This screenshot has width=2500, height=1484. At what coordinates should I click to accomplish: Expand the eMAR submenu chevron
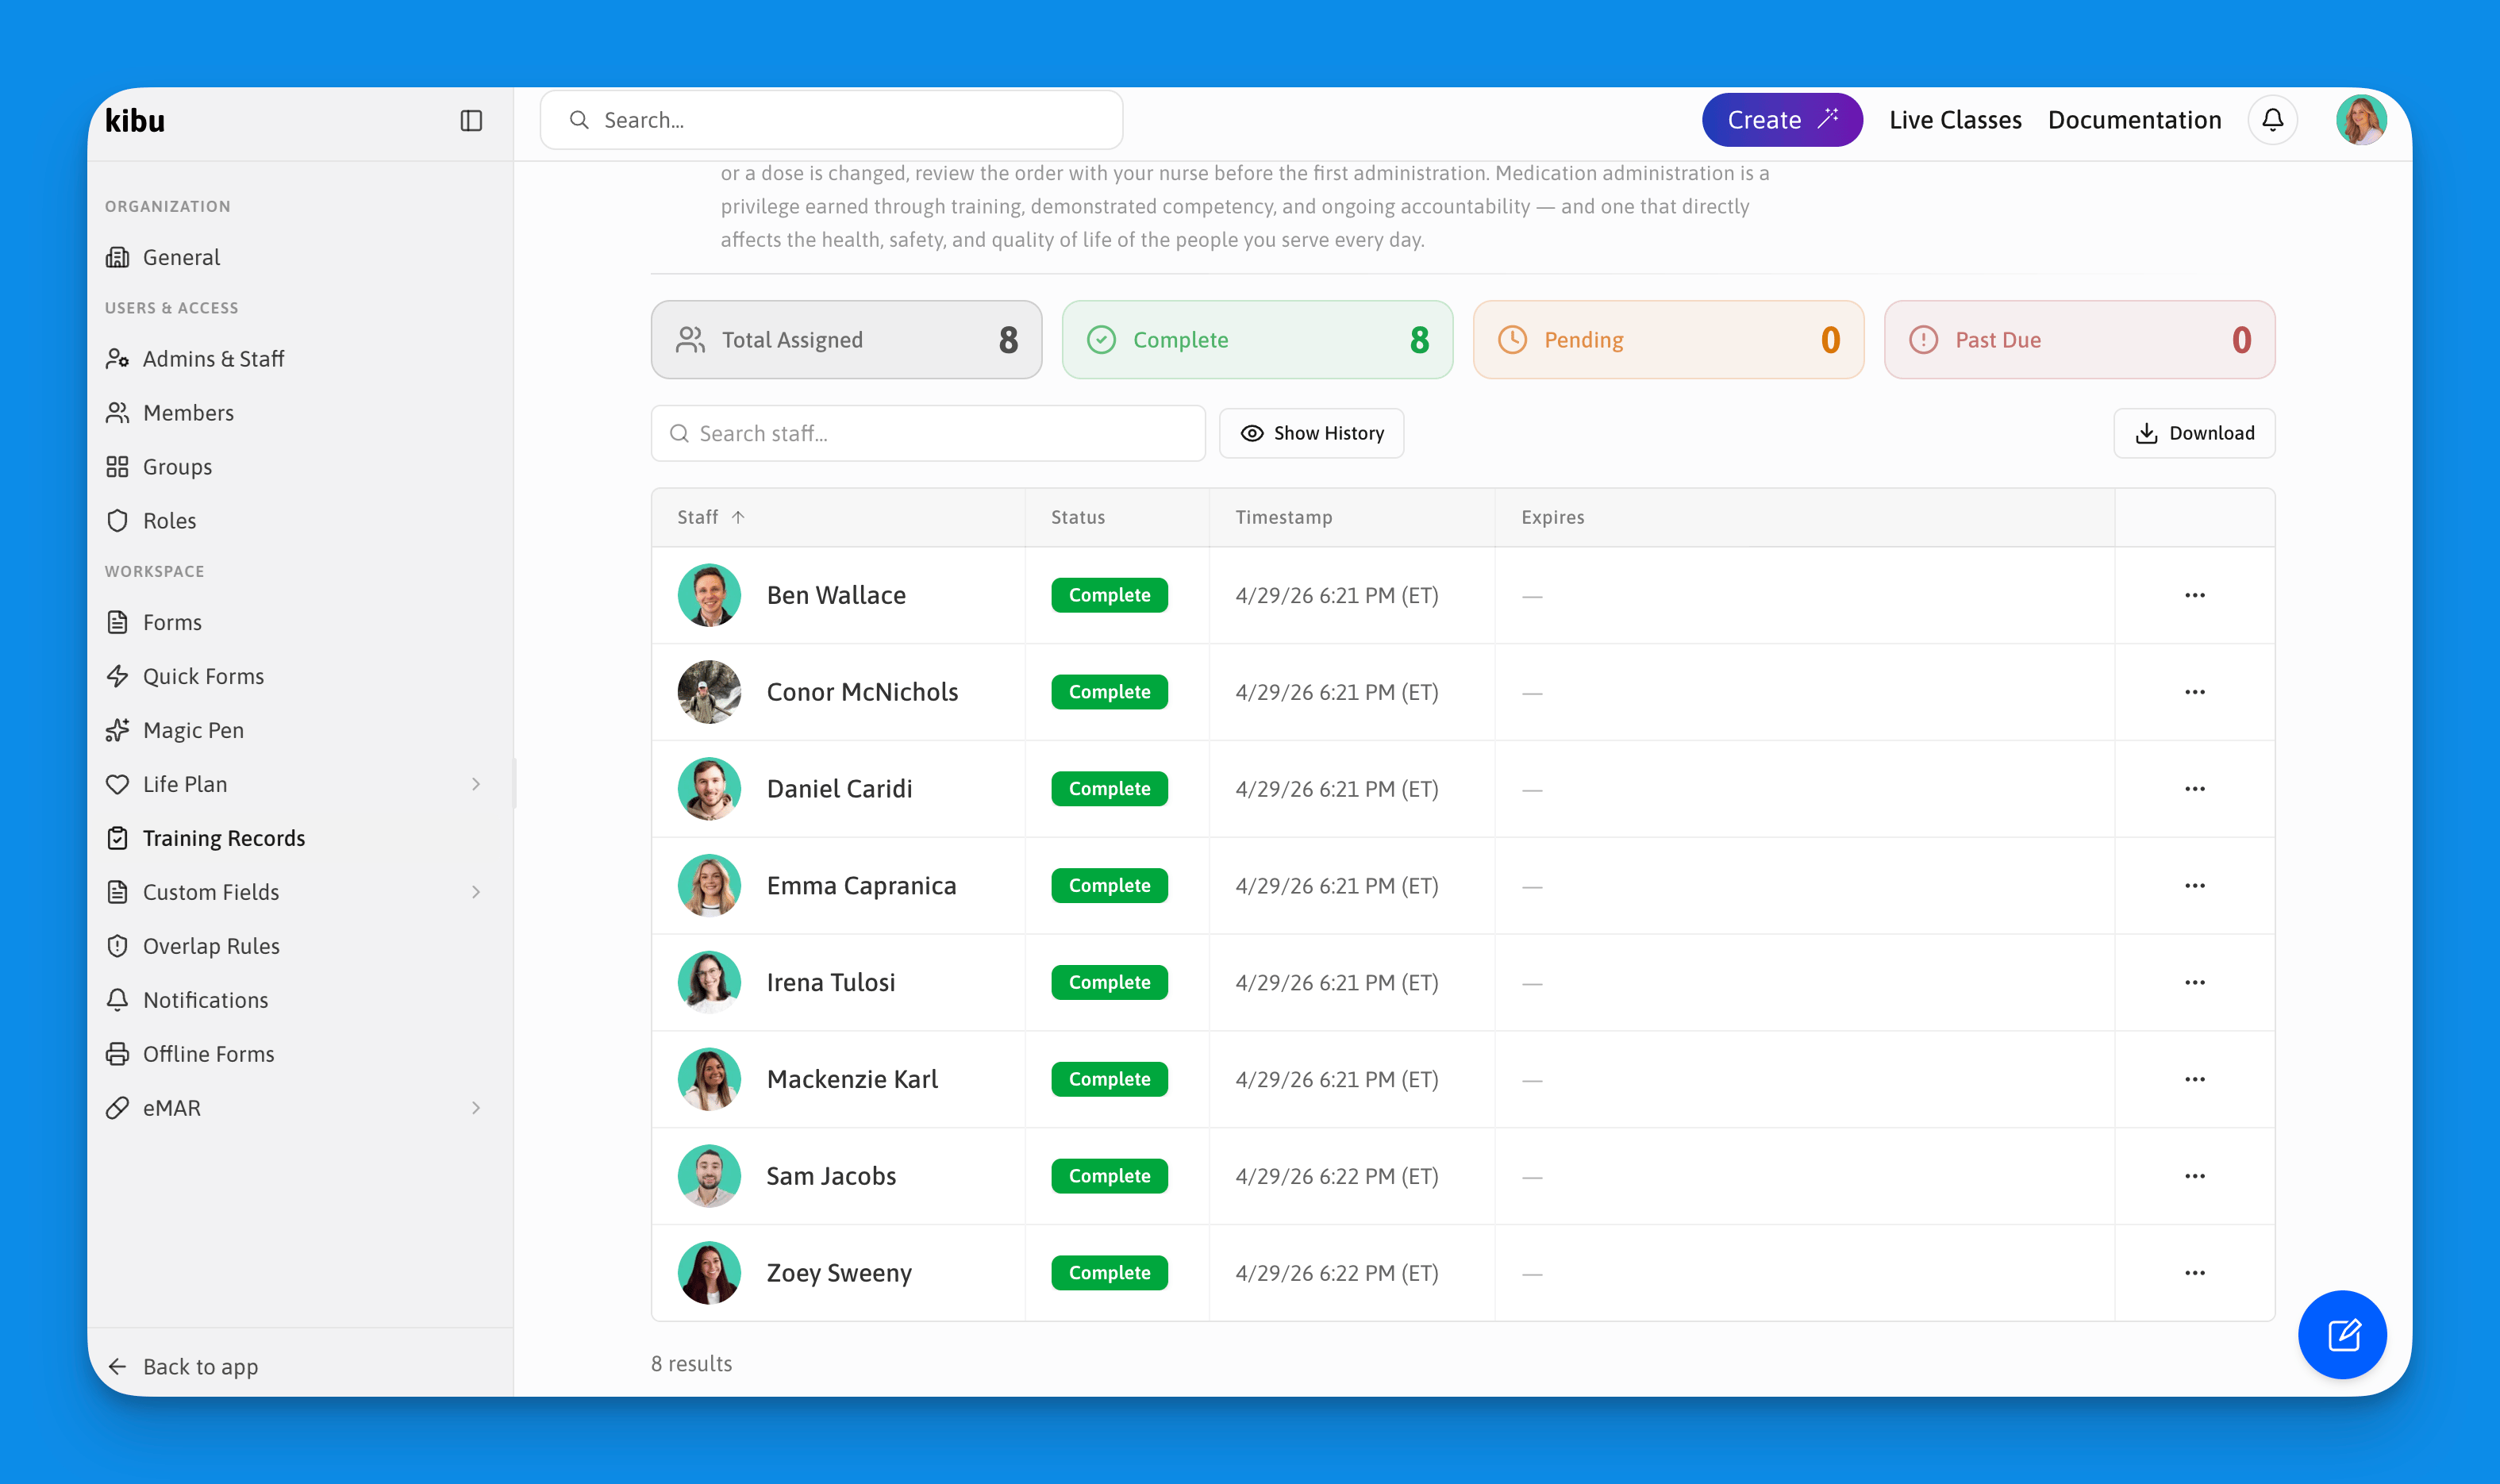click(476, 1108)
